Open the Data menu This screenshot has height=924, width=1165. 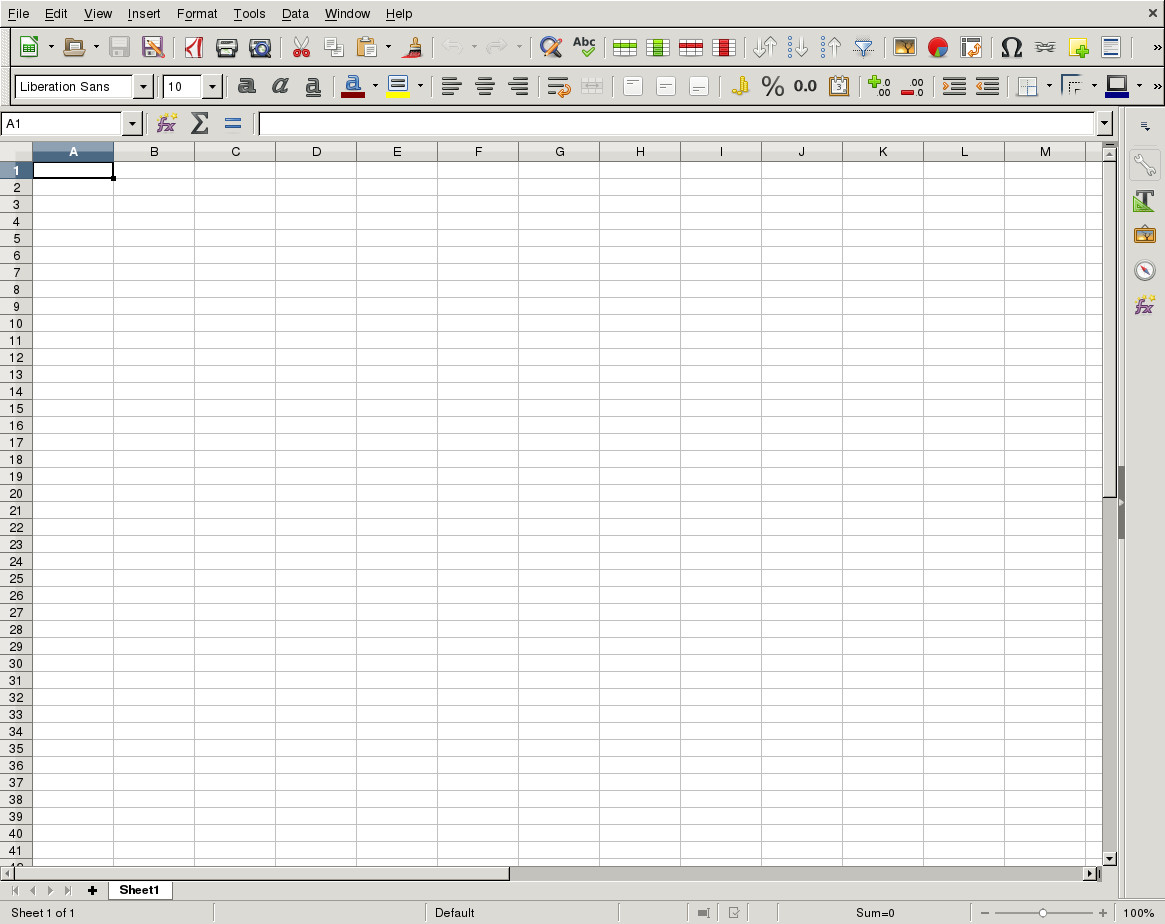click(x=295, y=13)
